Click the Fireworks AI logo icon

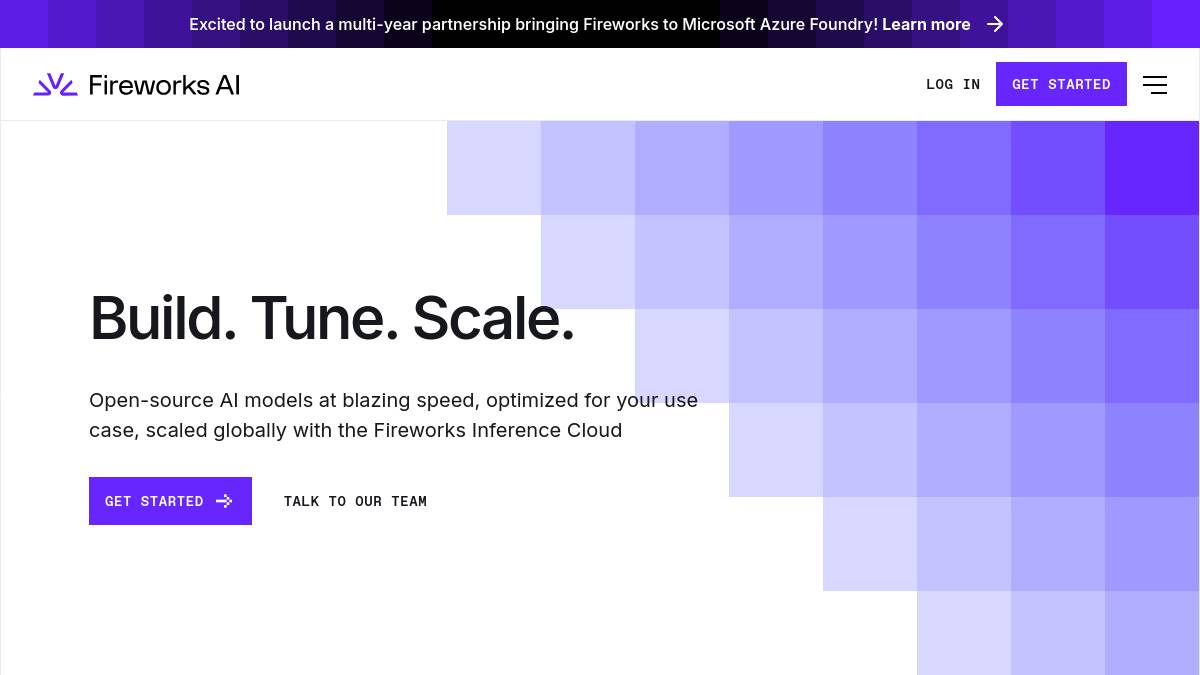click(55, 85)
